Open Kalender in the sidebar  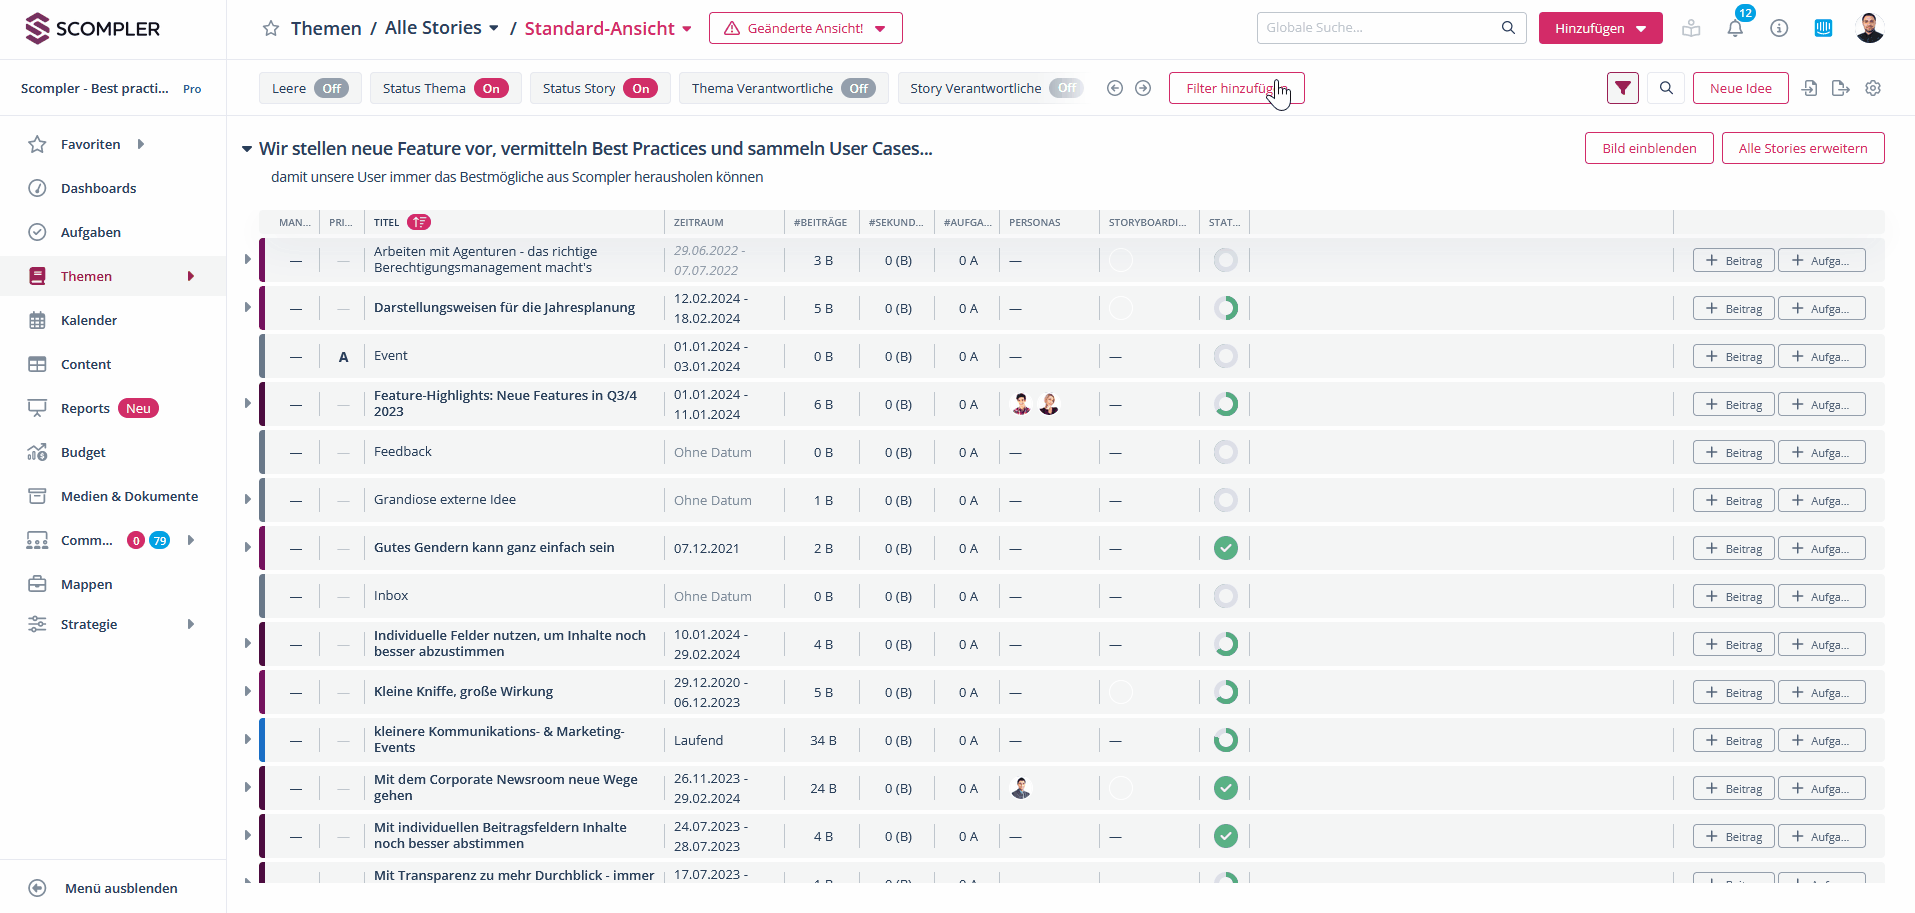[x=89, y=320]
